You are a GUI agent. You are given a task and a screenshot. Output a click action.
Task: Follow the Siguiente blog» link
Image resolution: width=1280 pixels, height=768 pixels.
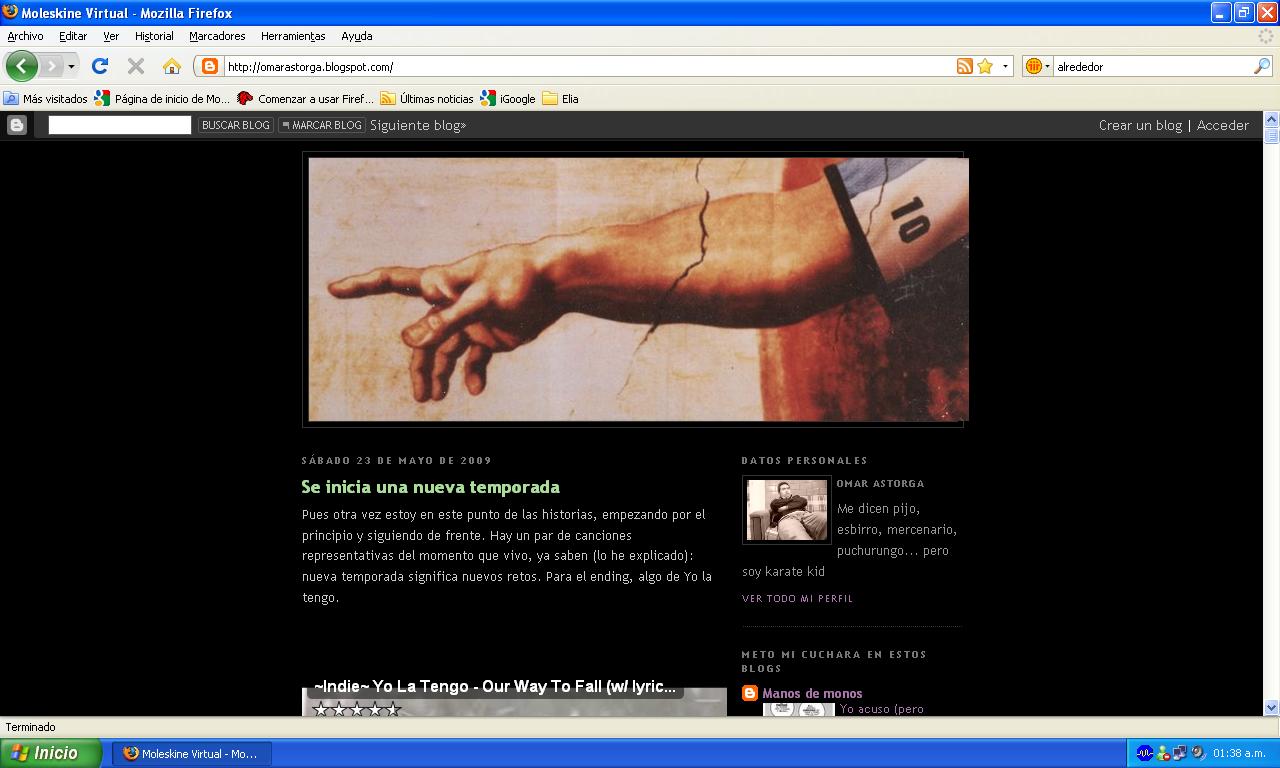tap(418, 125)
